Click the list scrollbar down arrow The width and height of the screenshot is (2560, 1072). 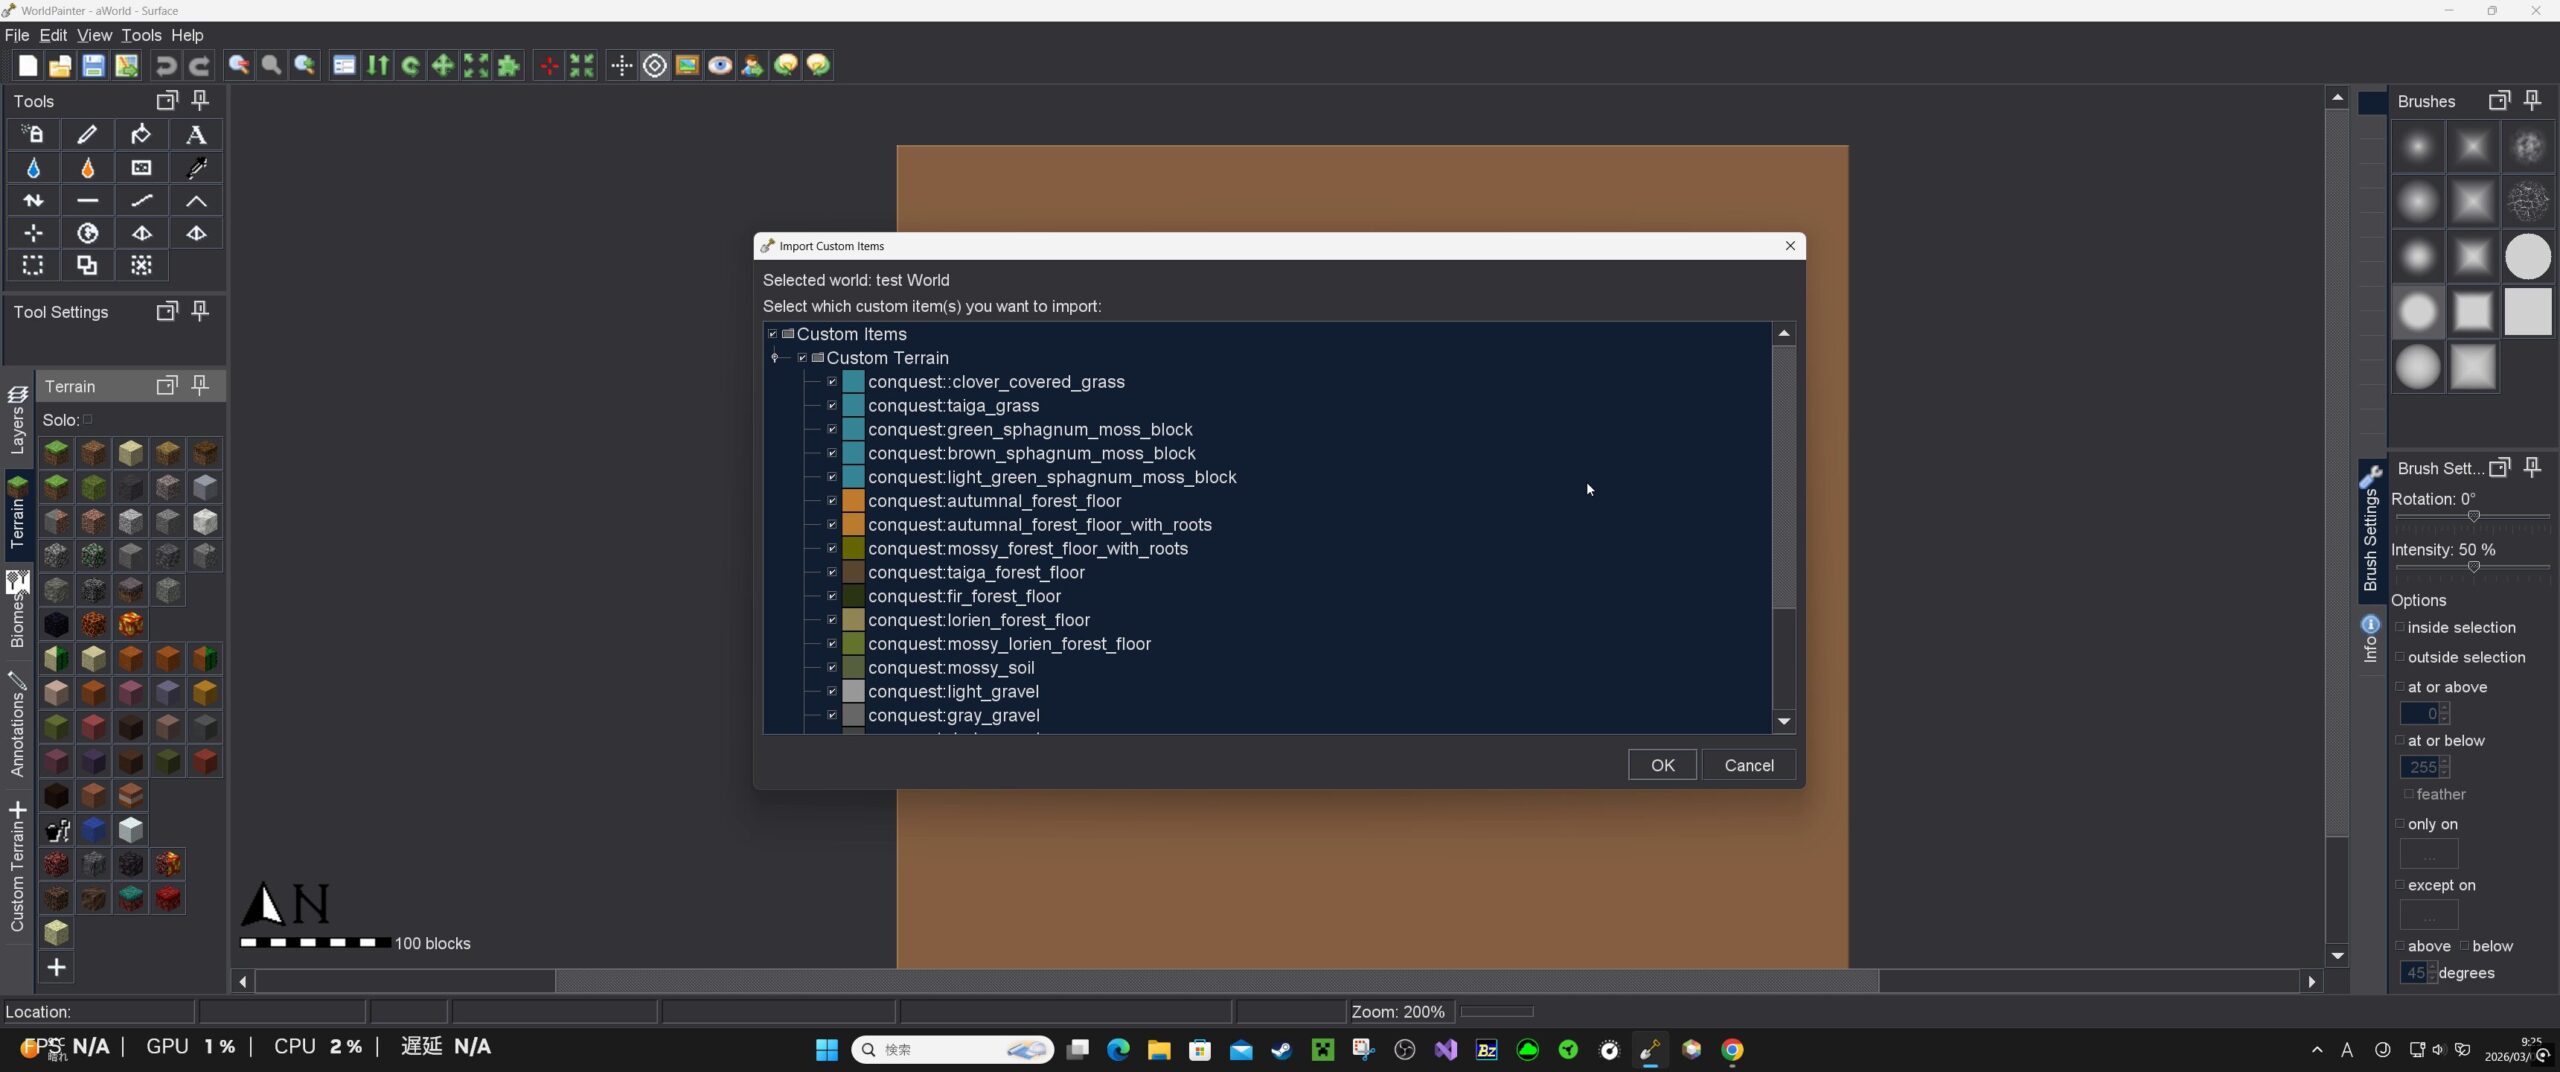tap(1783, 721)
